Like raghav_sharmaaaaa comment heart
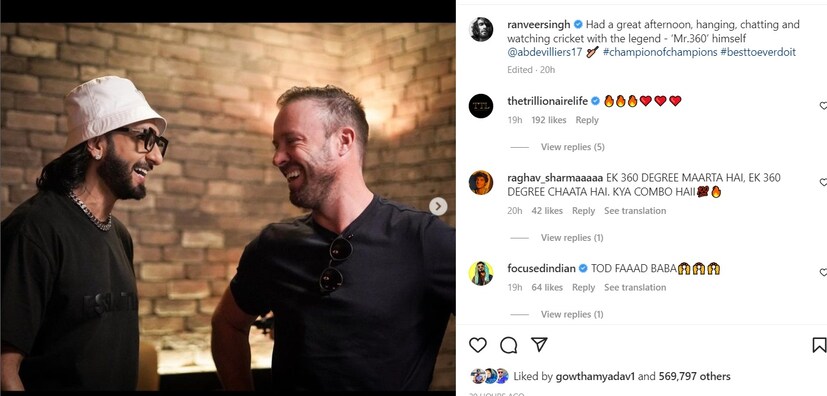 pos(823,182)
